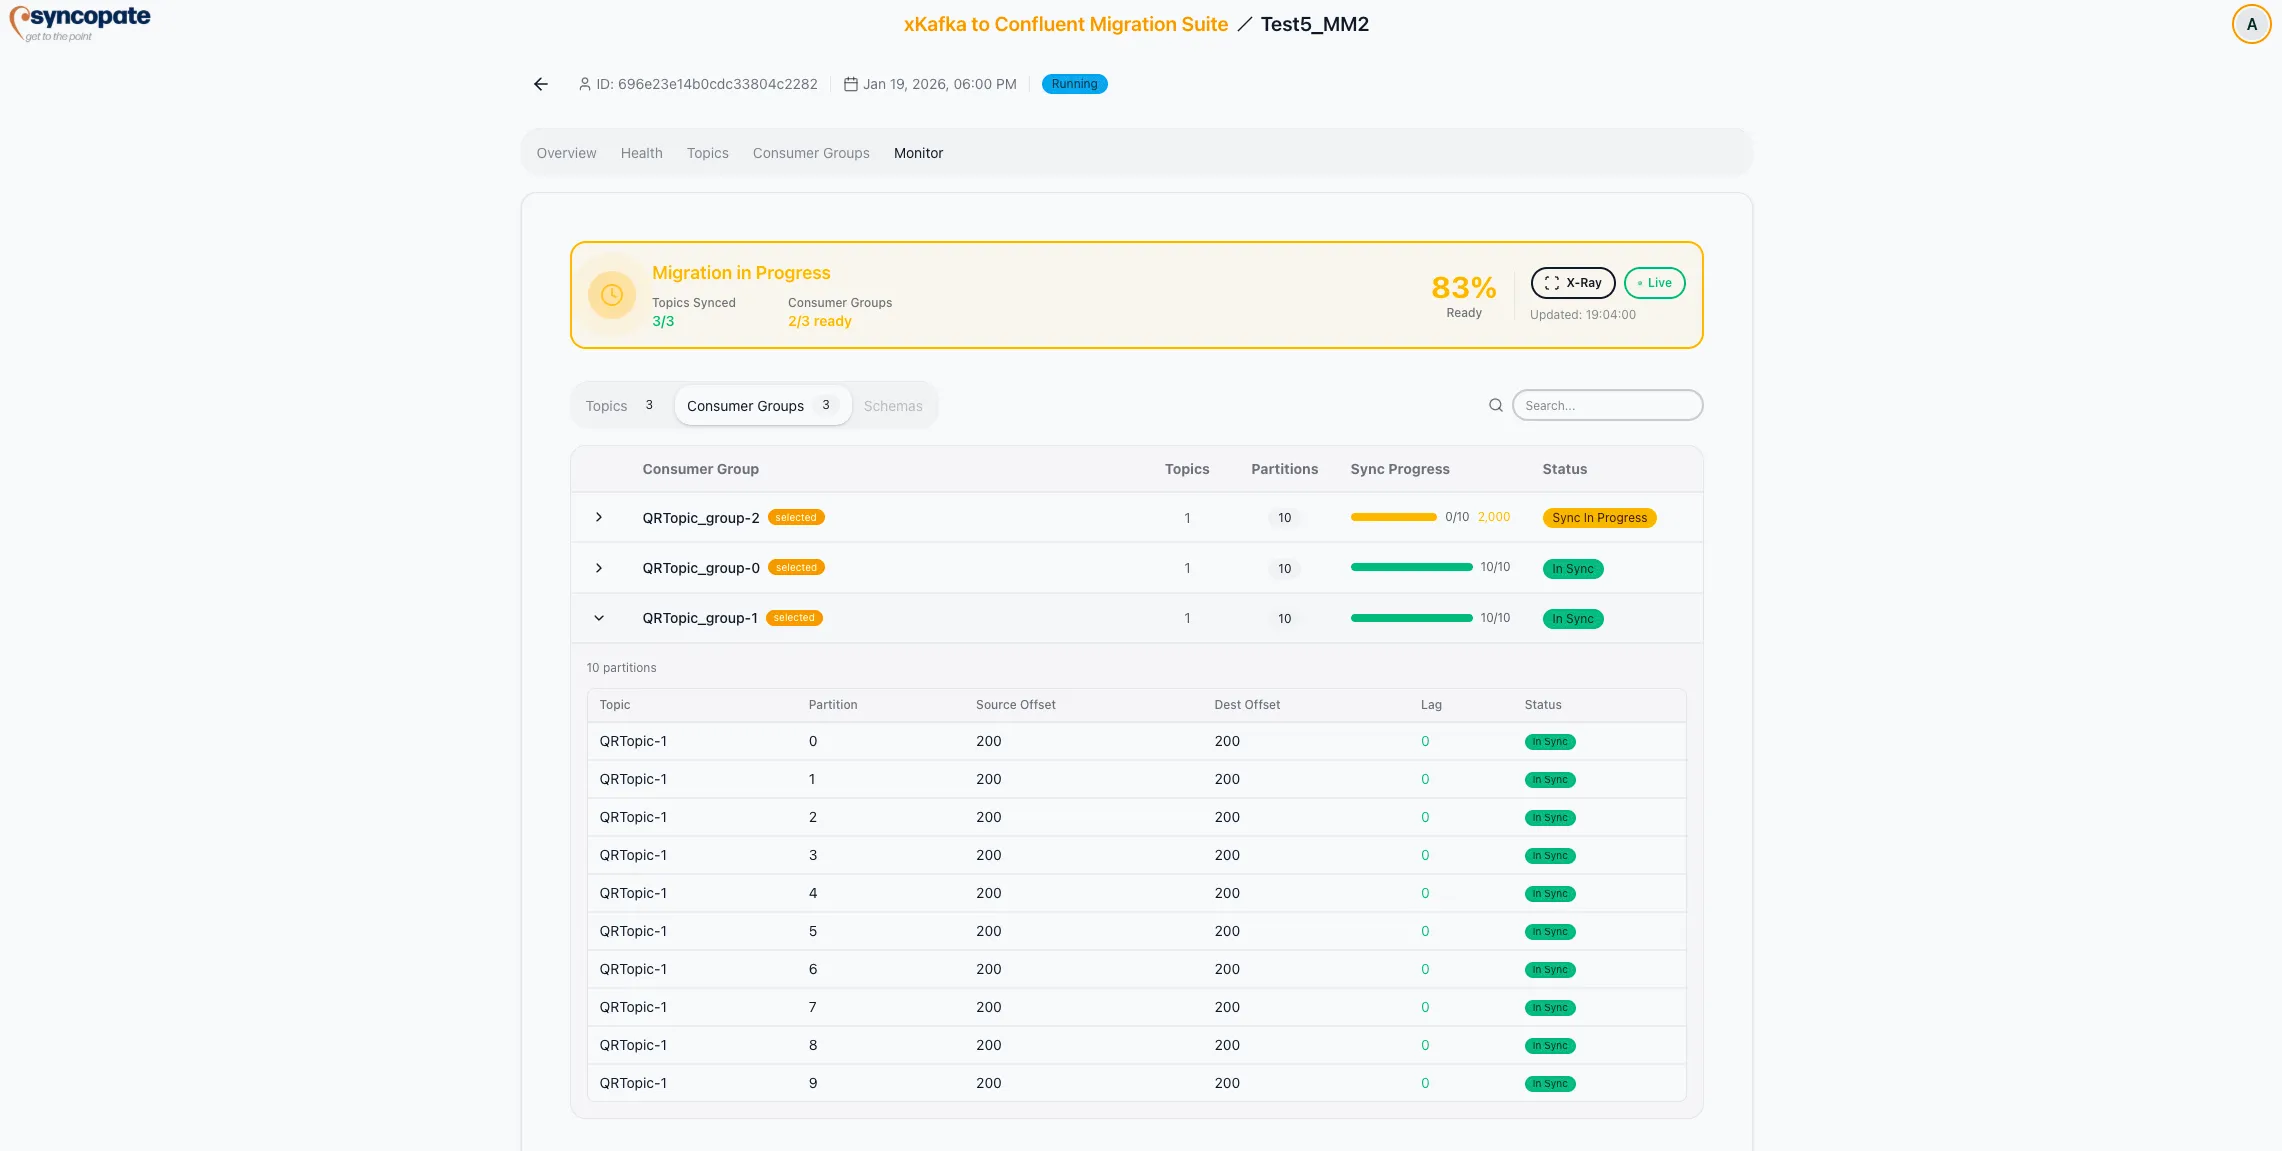Click the Schemas filter tab
The width and height of the screenshot is (2282, 1151).
(x=892, y=406)
